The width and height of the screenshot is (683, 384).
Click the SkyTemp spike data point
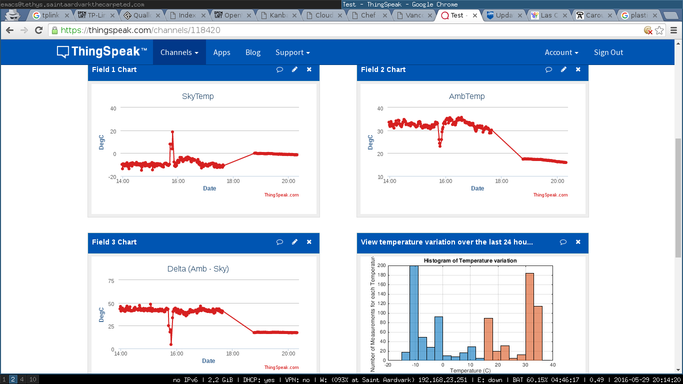pyautogui.click(x=172, y=131)
